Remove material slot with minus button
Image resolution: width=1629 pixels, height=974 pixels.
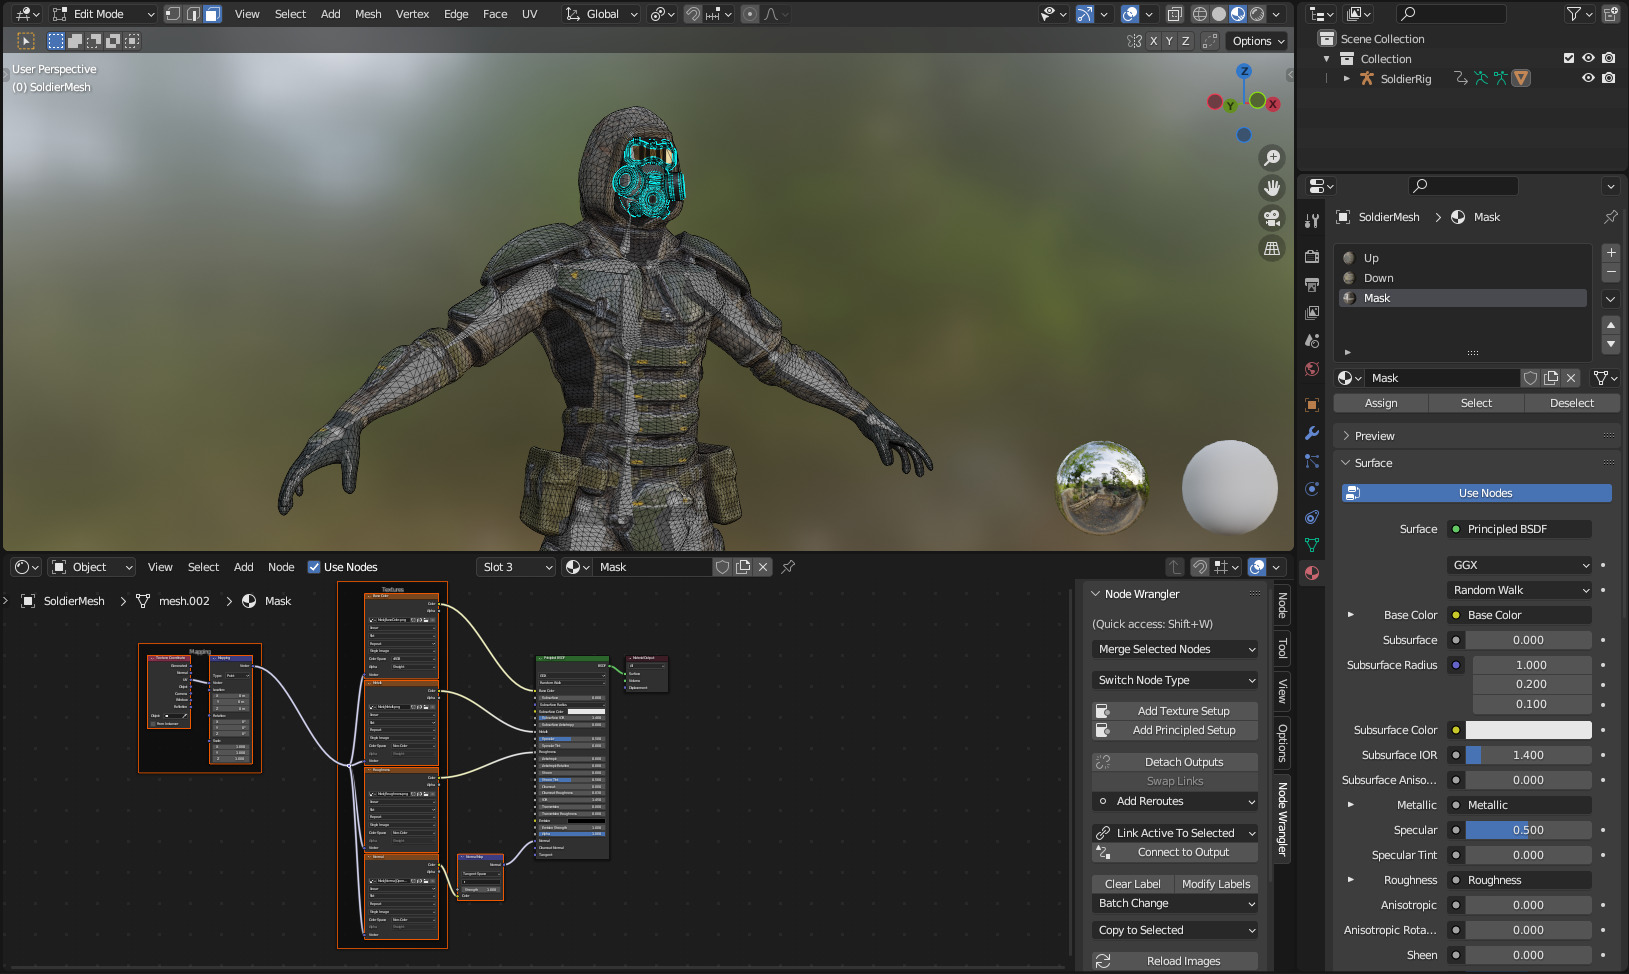(1611, 272)
